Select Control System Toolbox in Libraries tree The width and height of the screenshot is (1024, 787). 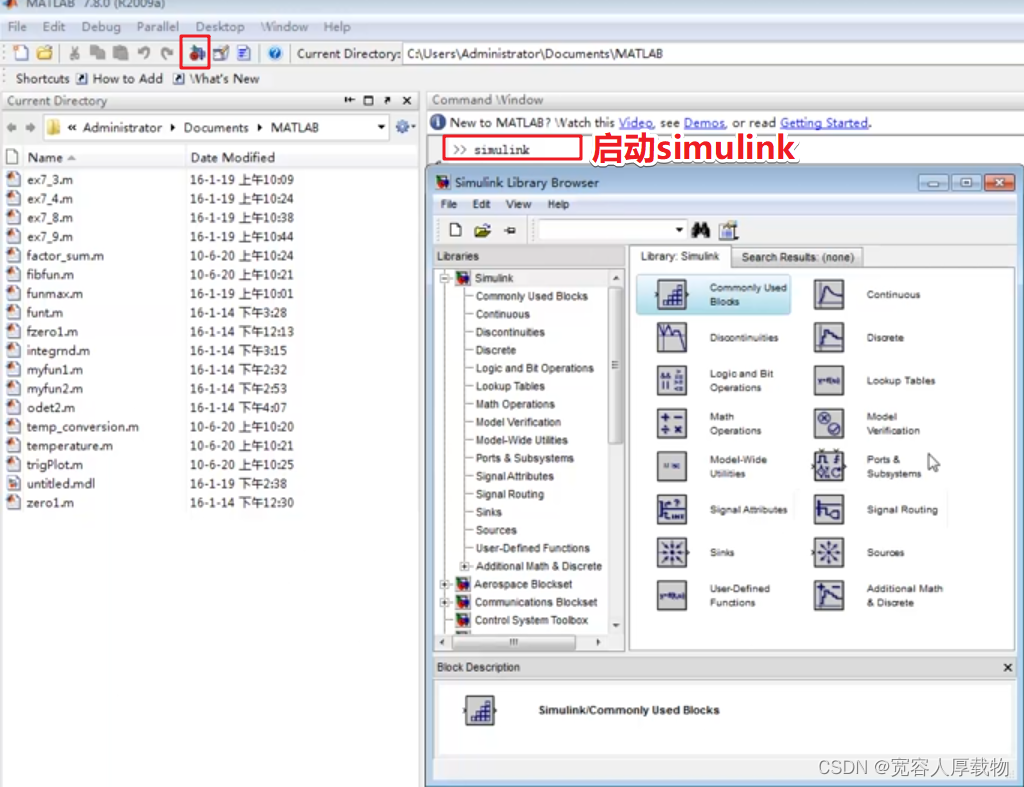531,620
